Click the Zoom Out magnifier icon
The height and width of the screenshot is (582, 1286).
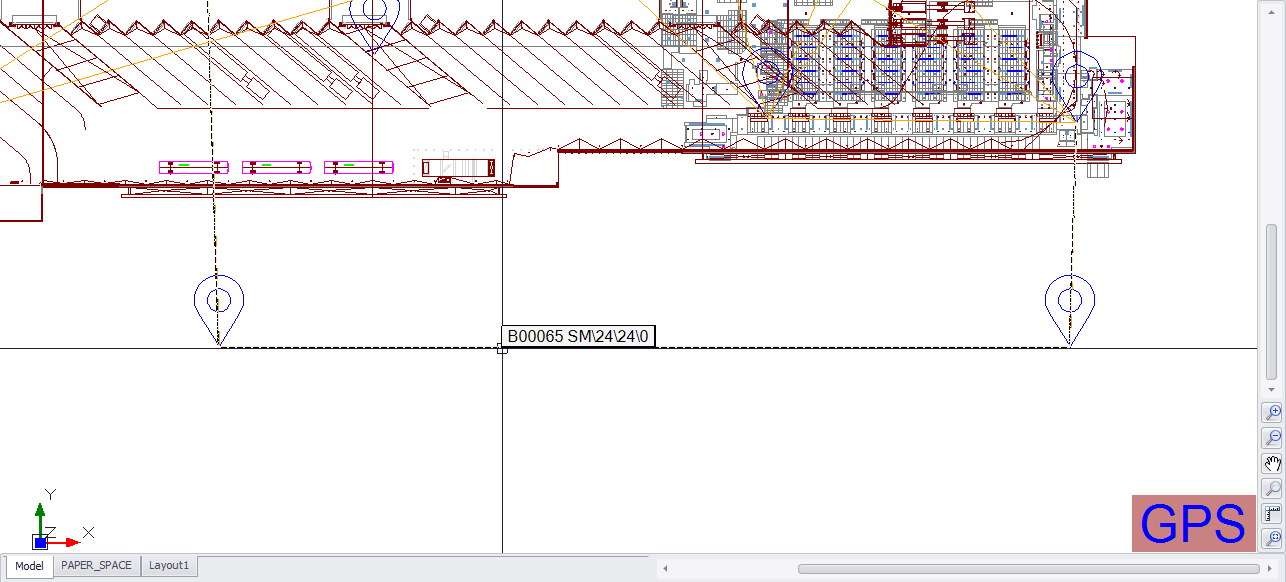pyautogui.click(x=1273, y=438)
